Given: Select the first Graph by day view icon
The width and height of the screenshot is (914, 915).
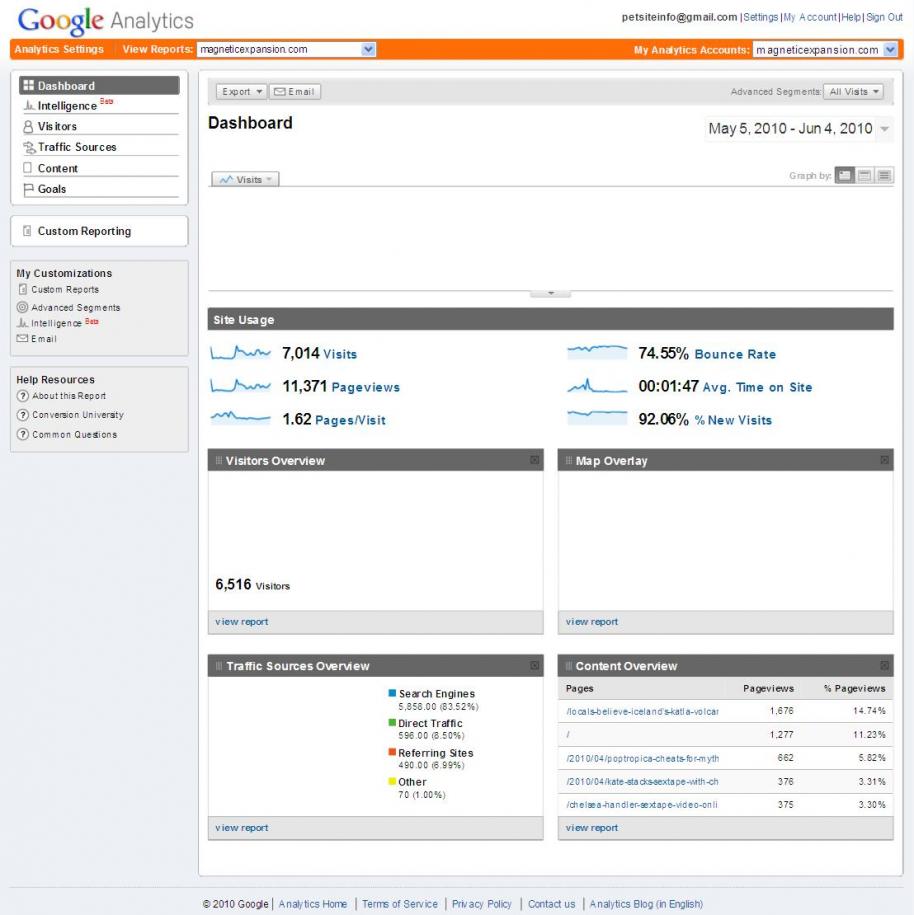Looking at the screenshot, I should tap(845, 175).
